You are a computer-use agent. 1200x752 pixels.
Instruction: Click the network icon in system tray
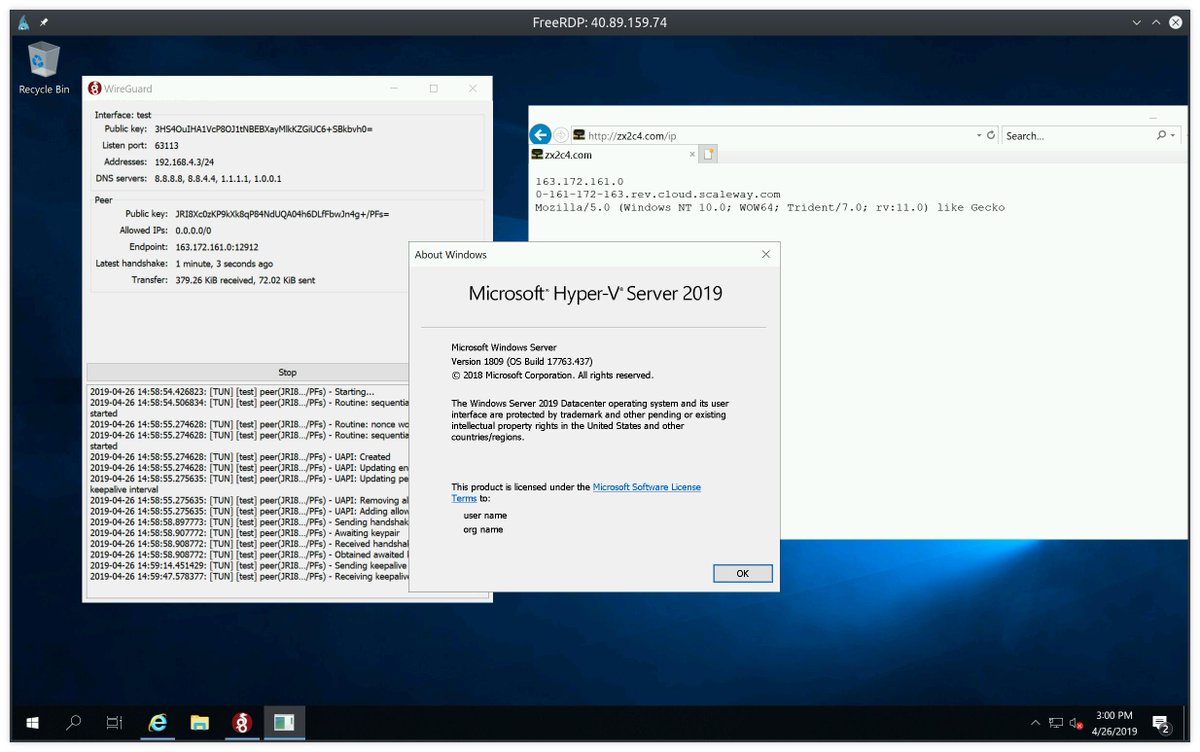[1056, 722]
